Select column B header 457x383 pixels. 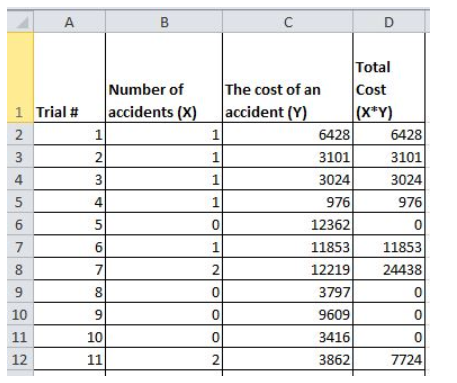pos(164,22)
